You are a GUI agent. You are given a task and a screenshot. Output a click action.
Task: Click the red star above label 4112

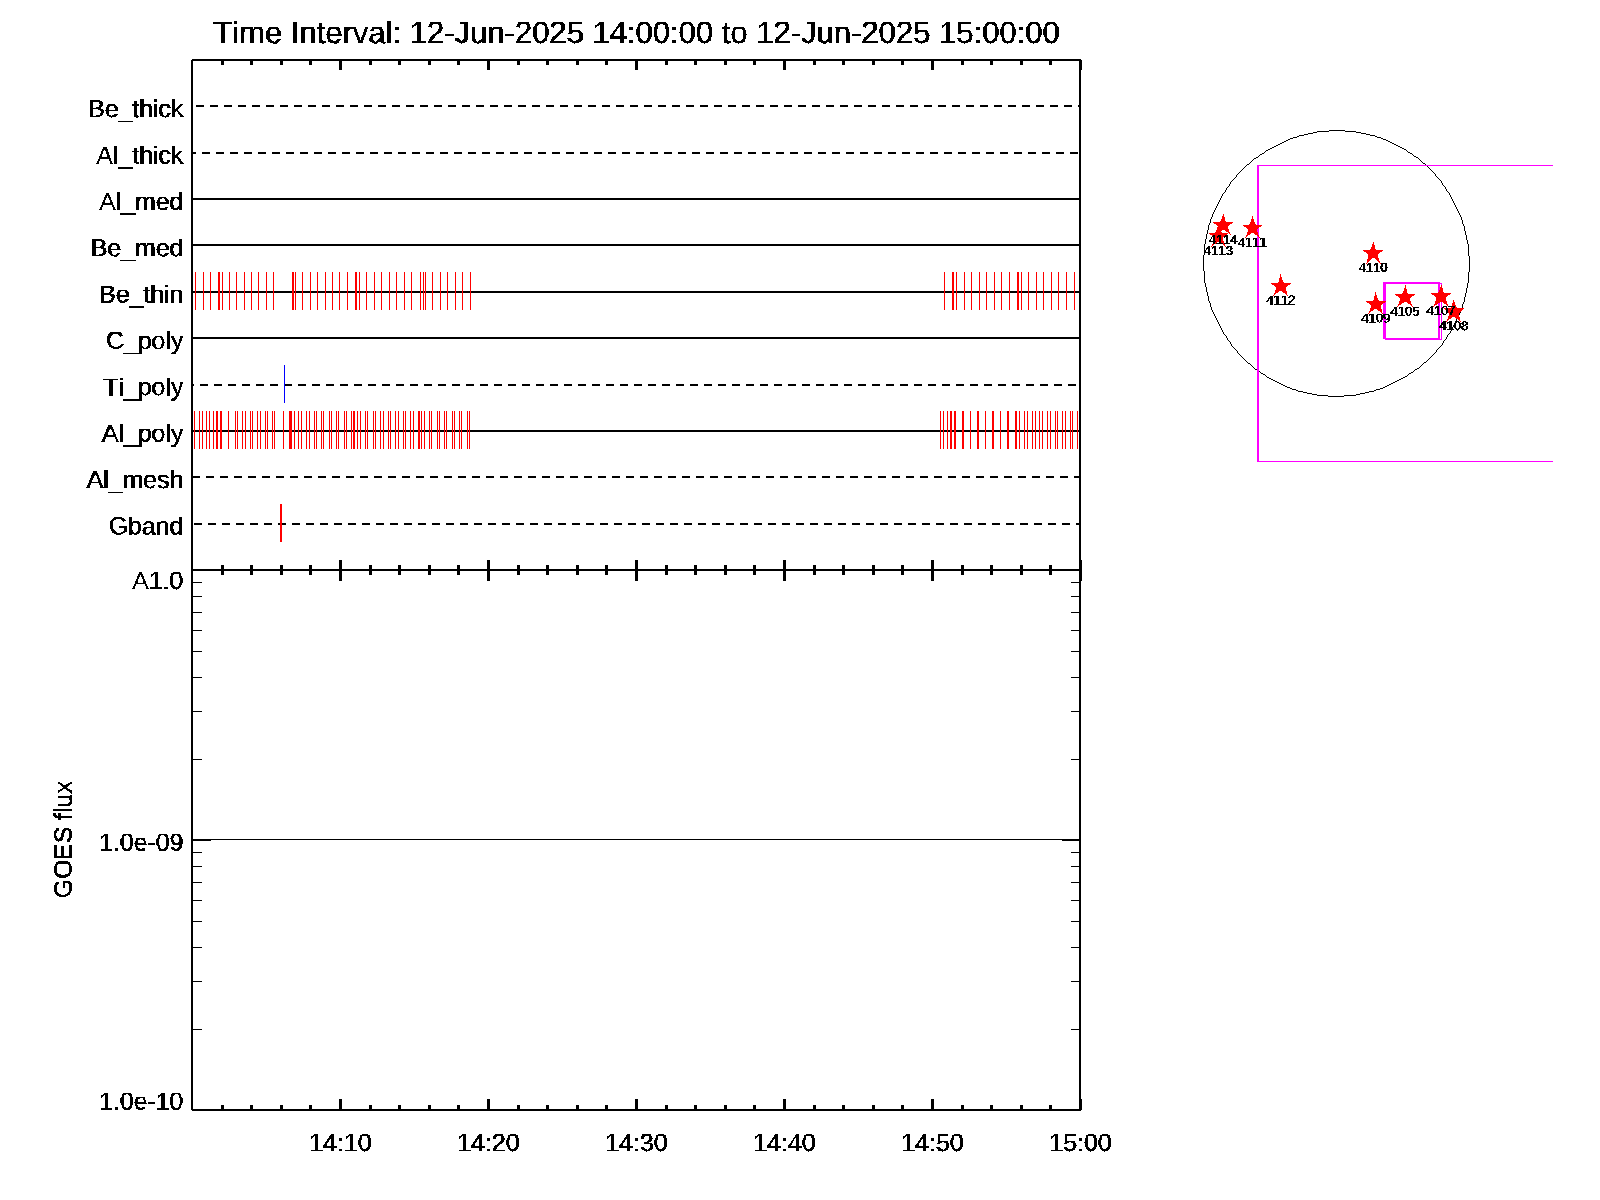coord(1280,286)
